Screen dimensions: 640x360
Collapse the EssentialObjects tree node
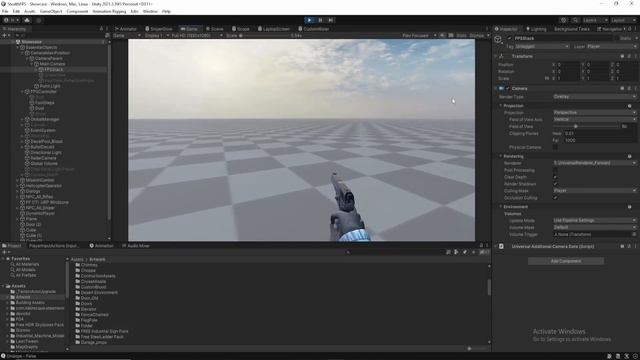coord(18,47)
